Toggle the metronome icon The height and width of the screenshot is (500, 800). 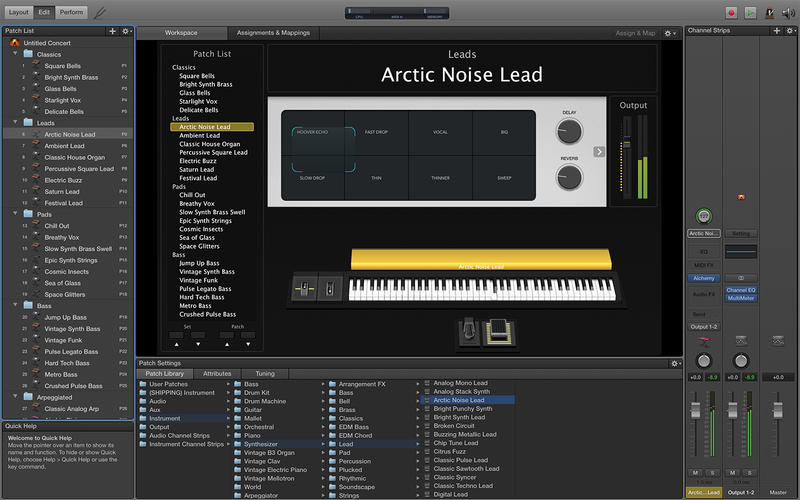tap(769, 12)
